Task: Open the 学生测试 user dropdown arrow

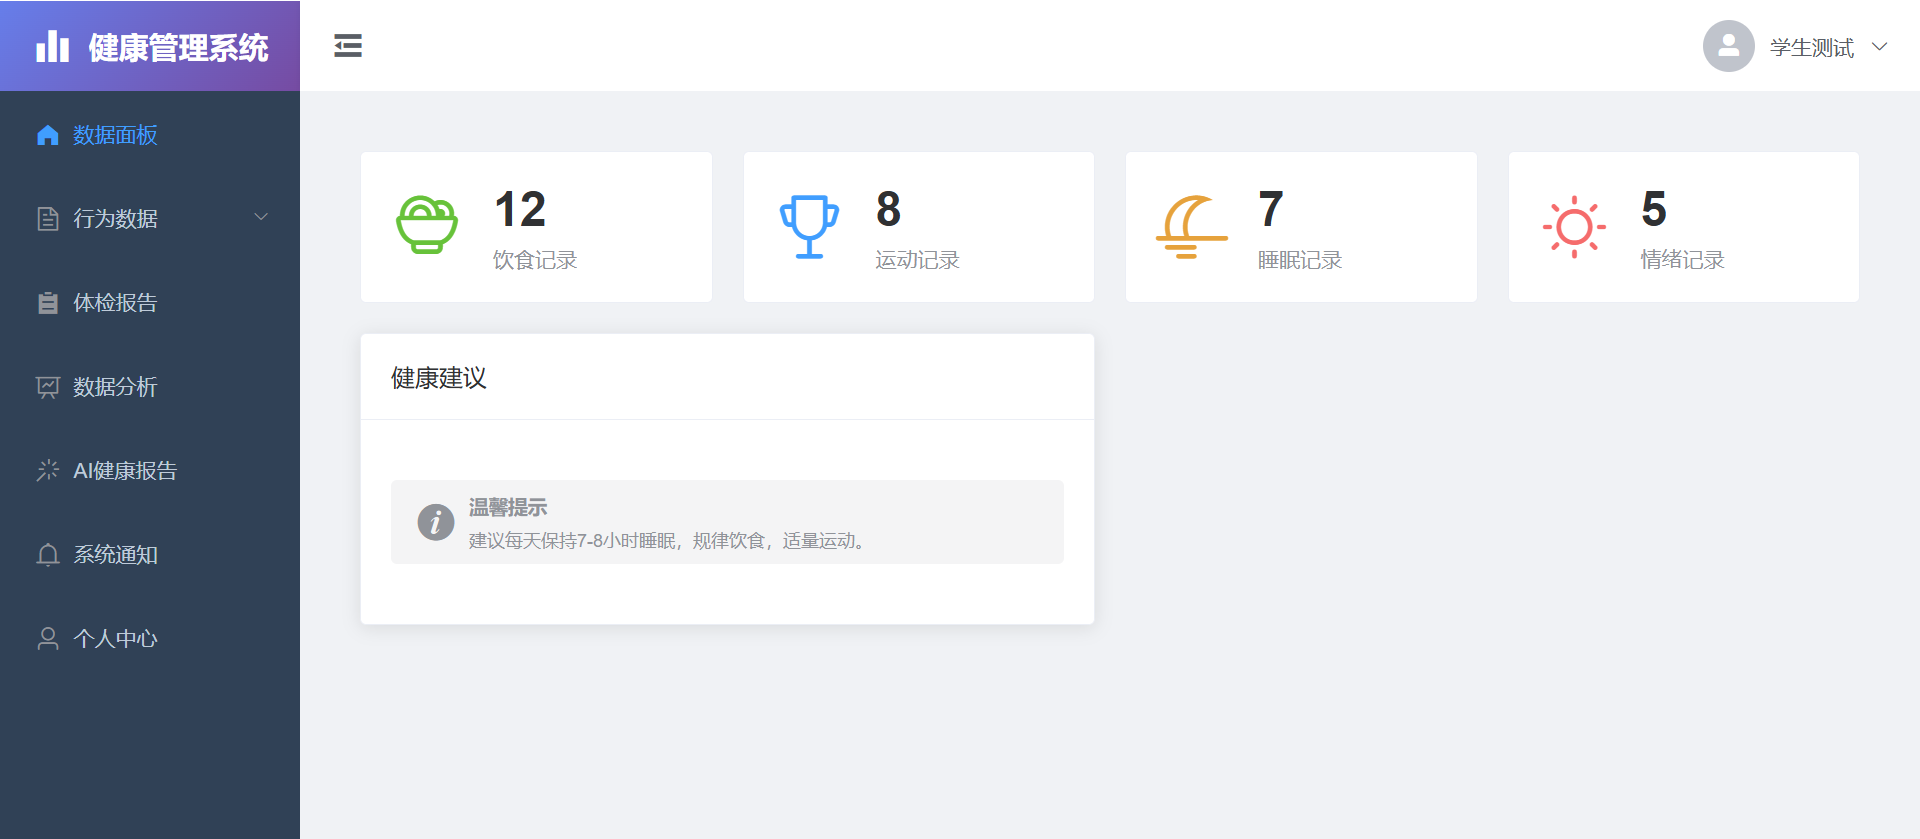Action: tap(1879, 46)
